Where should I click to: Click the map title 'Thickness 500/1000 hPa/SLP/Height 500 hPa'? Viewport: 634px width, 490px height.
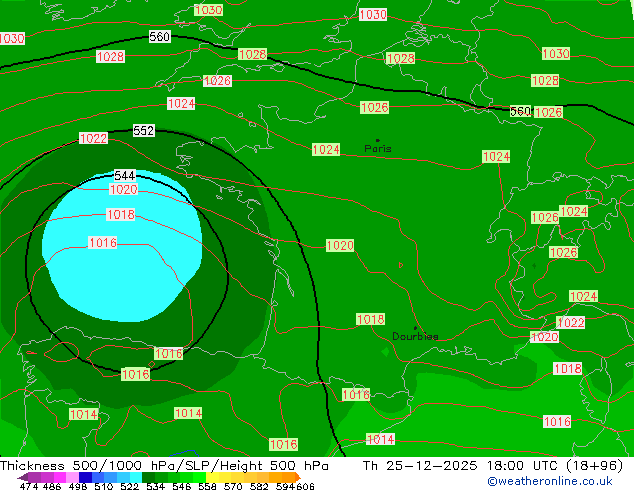pos(164,466)
